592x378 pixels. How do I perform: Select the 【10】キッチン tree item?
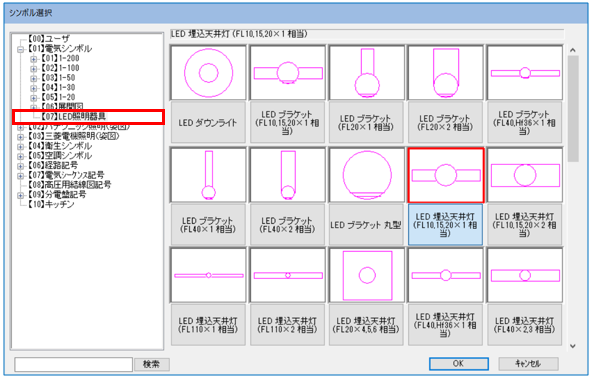click(x=51, y=204)
